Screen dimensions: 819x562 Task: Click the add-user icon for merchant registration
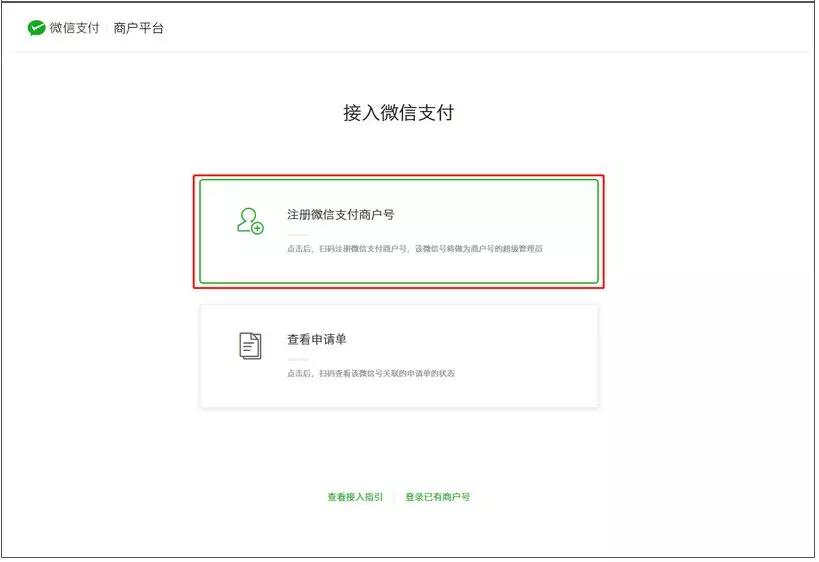pos(250,221)
